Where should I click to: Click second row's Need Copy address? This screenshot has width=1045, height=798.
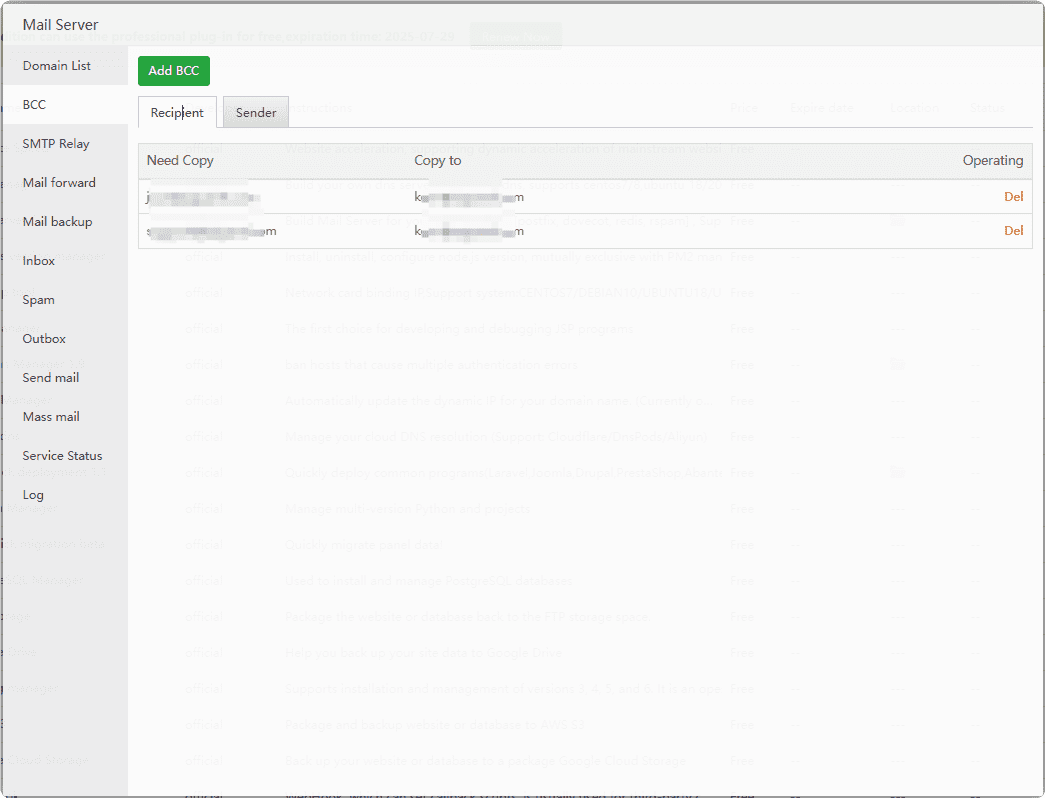pyautogui.click(x=211, y=231)
